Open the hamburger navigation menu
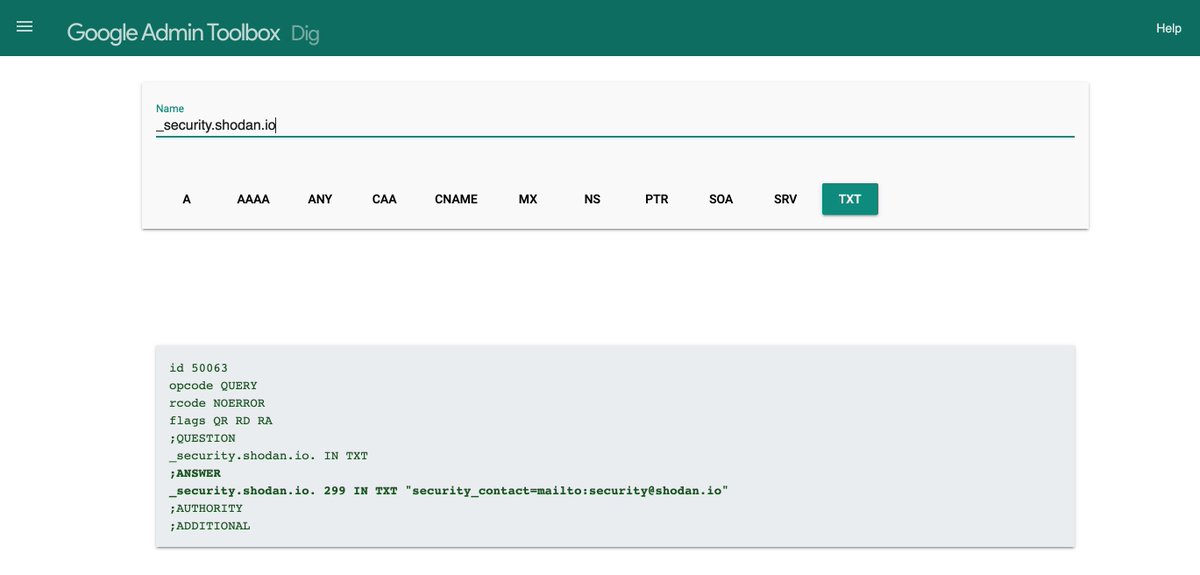 25,27
